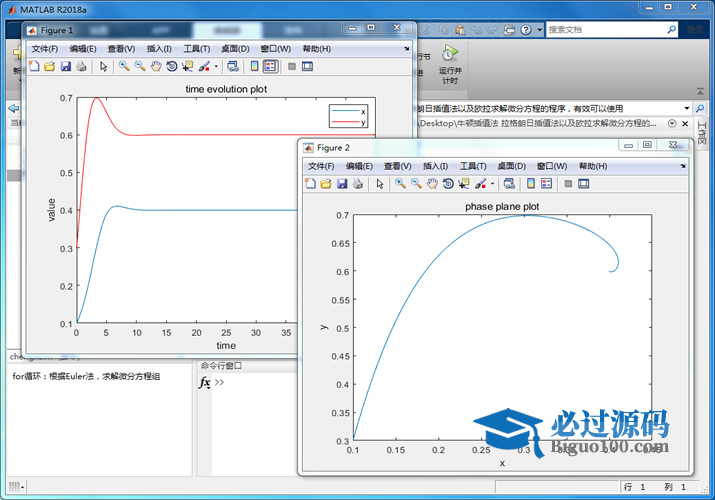715x500 pixels.
Task: Click command window prompt area
Action: point(219,382)
